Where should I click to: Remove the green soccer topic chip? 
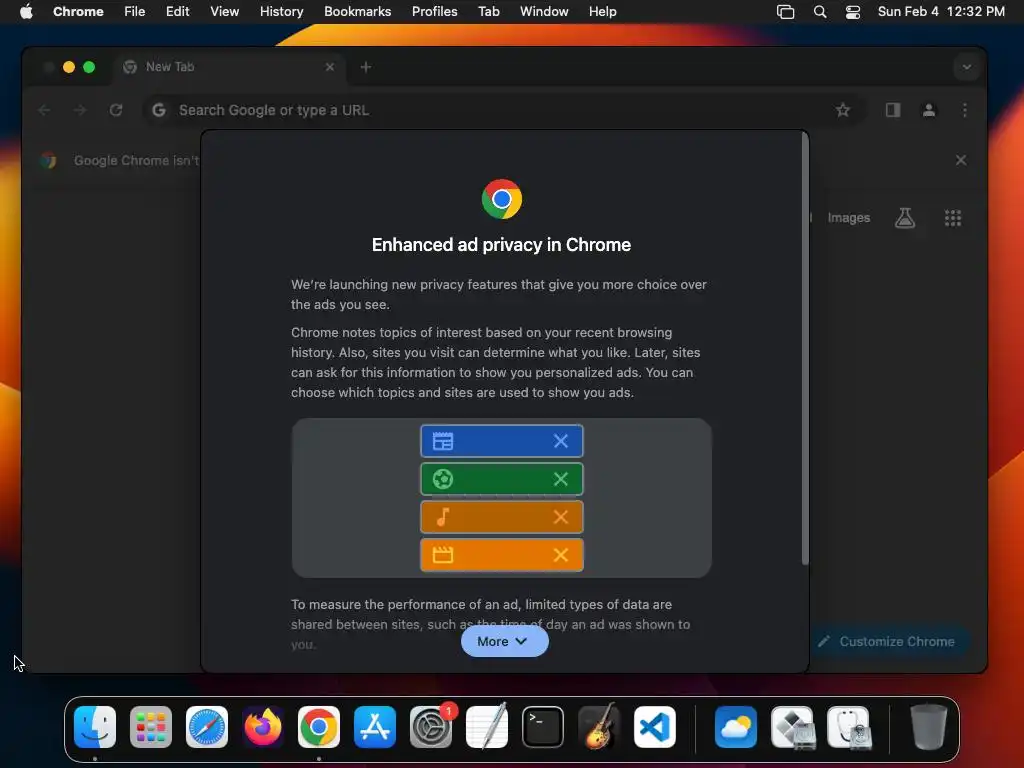click(x=560, y=479)
